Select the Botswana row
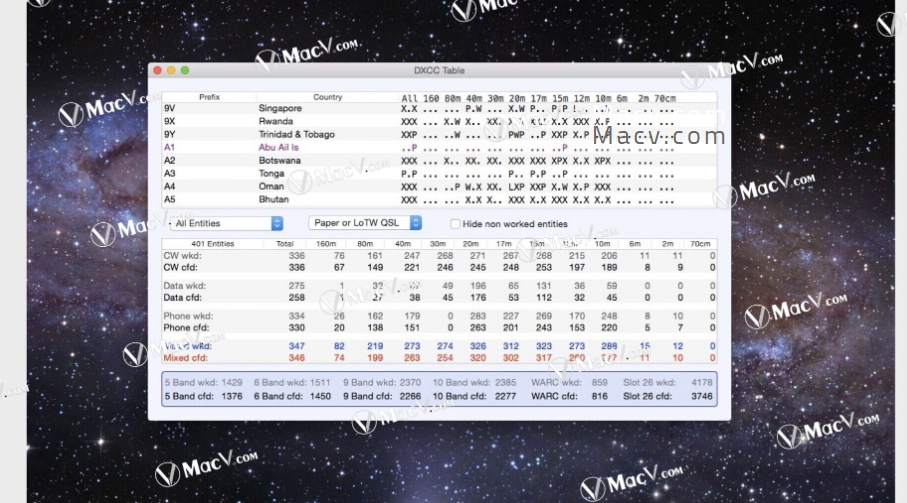The height and width of the screenshot is (503, 907). 439,160
